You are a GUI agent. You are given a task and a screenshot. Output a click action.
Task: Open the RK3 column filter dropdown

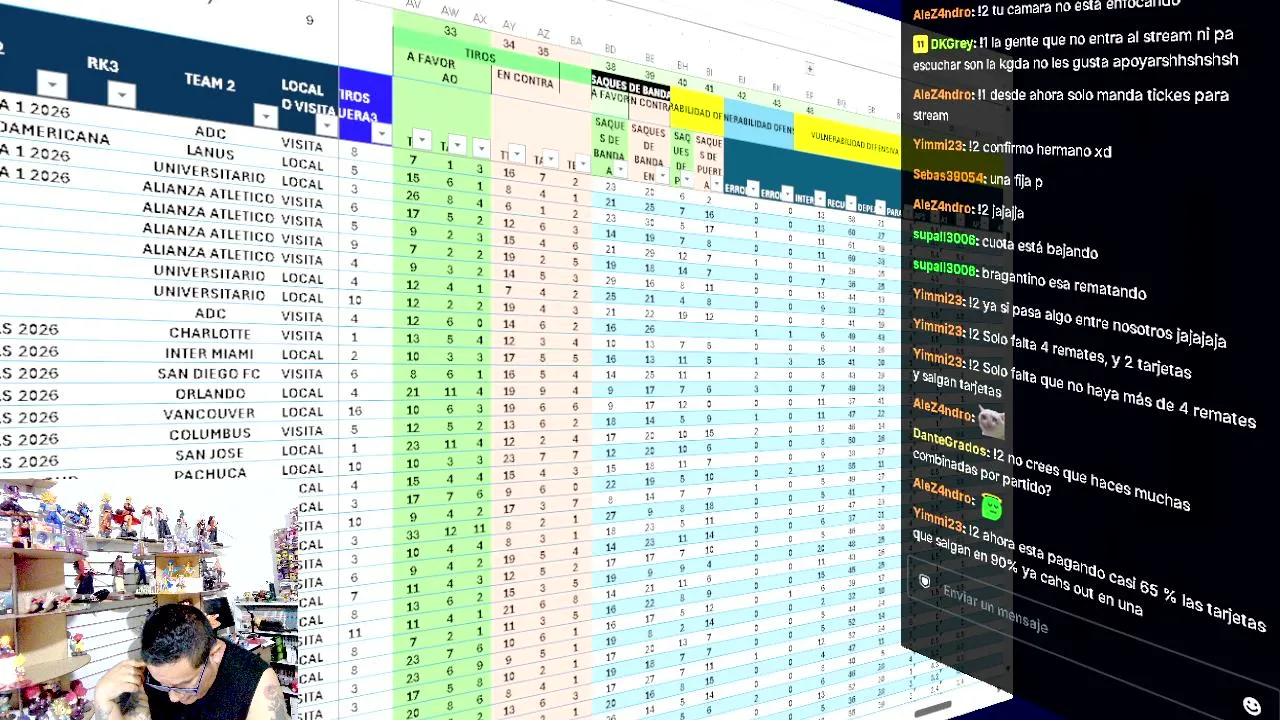click(x=122, y=94)
